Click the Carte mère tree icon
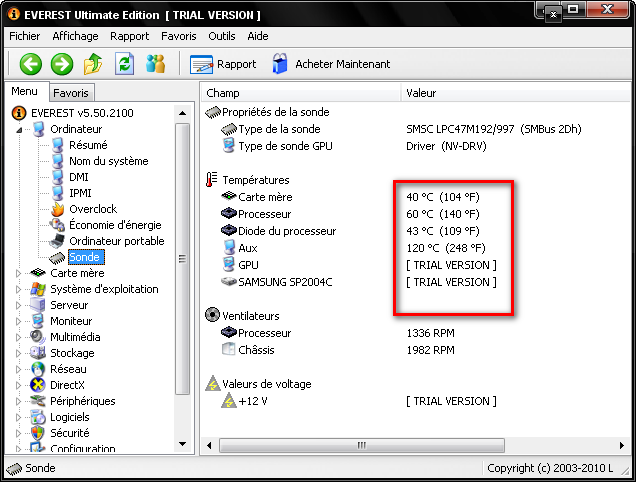 pyautogui.click(x=38, y=273)
